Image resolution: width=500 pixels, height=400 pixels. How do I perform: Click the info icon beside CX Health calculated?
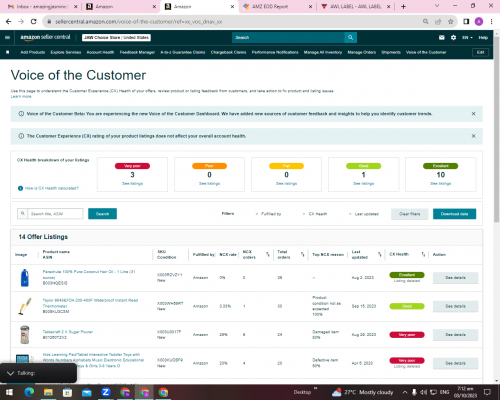click(x=20, y=188)
